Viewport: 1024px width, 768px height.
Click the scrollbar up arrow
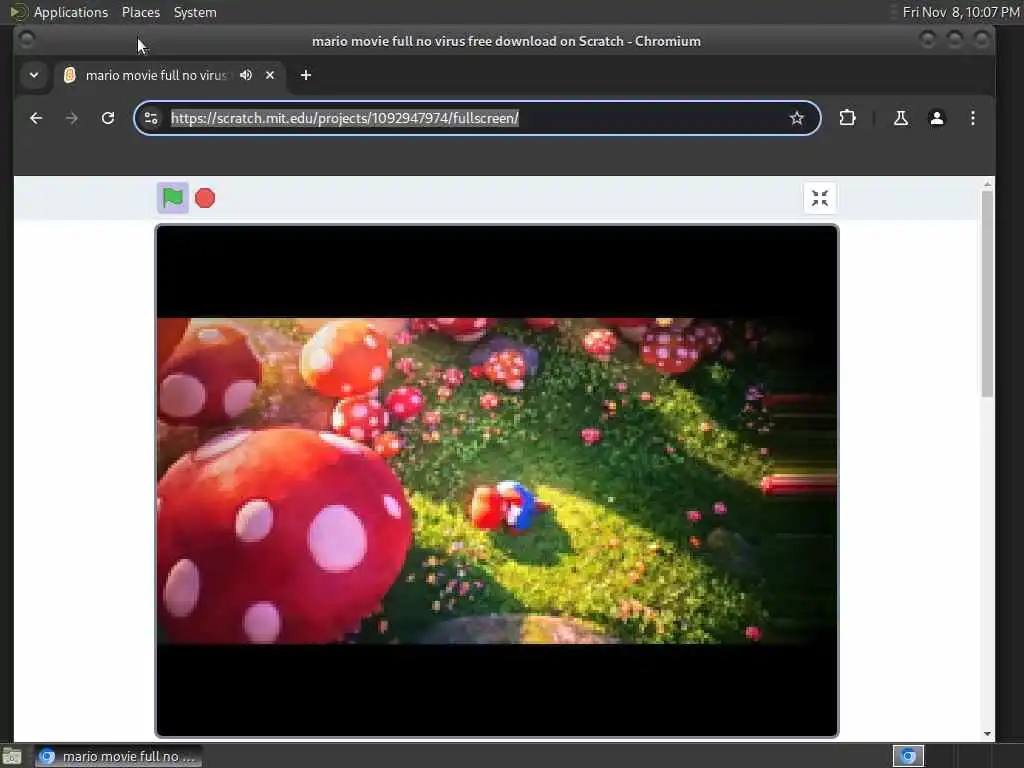coord(987,185)
